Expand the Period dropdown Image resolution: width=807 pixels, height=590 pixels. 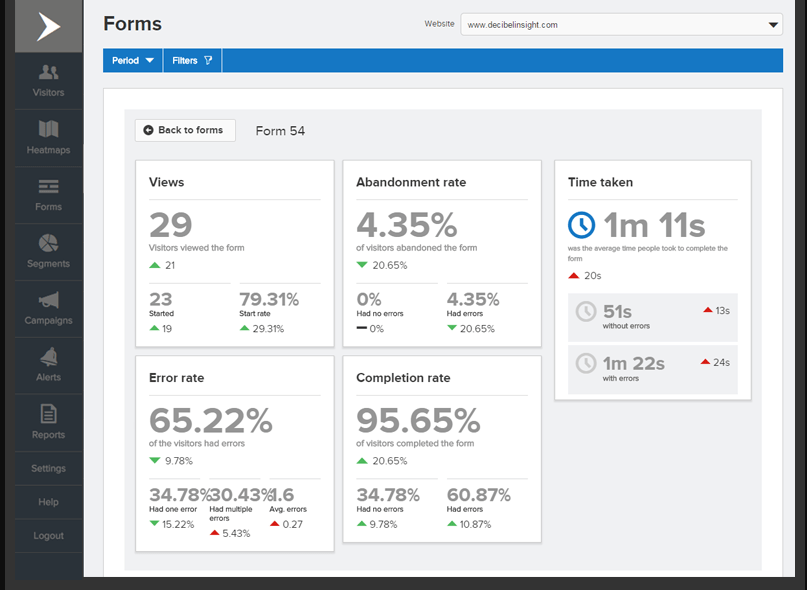tap(132, 61)
